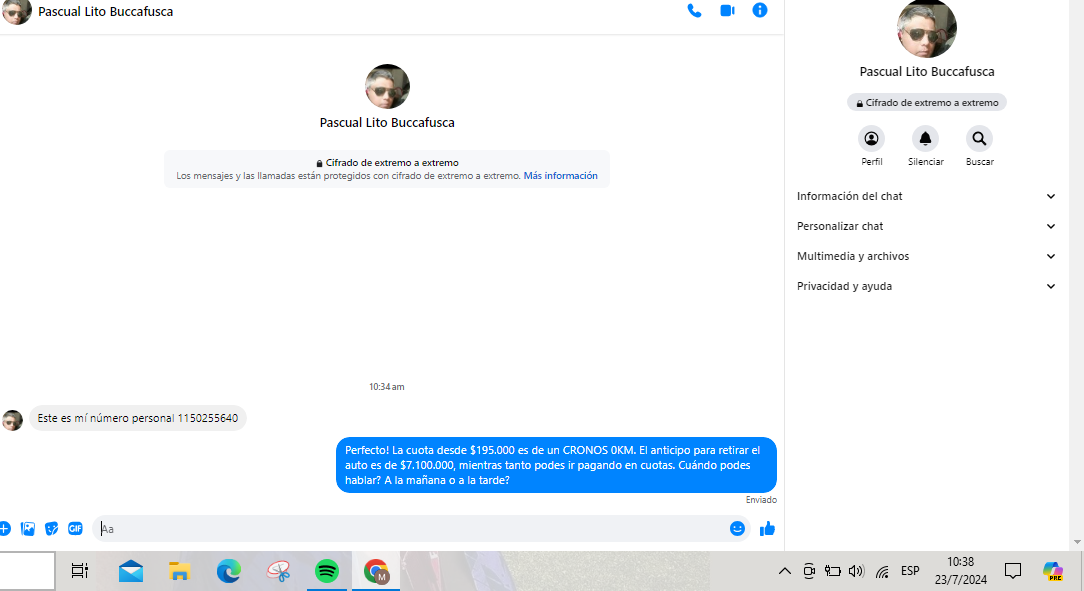This screenshot has height=591, width=1084.
Task: Start a video call from the chat header
Action: click(x=727, y=11)
